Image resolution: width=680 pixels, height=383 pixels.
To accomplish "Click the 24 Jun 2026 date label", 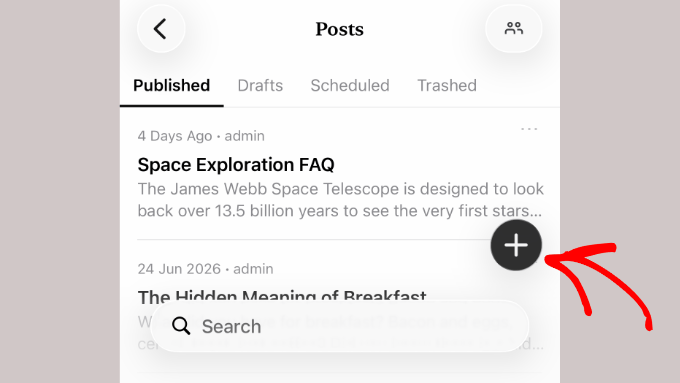I will 179,269.
